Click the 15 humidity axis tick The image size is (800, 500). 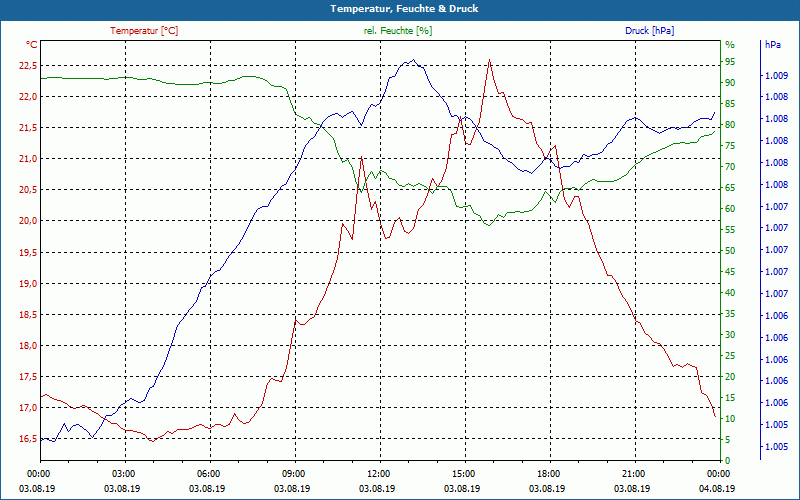730,397
